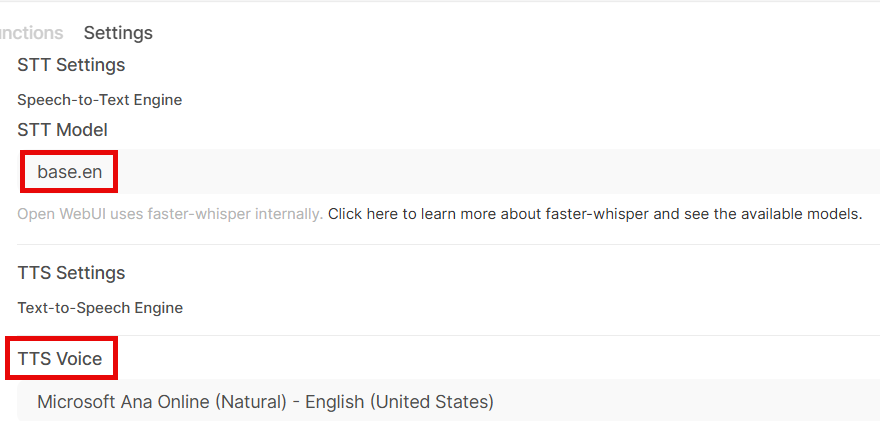Click the TTS Voice label
This screenshot has width=880, height=421.
pyautogui.click(x=60, y=358)
